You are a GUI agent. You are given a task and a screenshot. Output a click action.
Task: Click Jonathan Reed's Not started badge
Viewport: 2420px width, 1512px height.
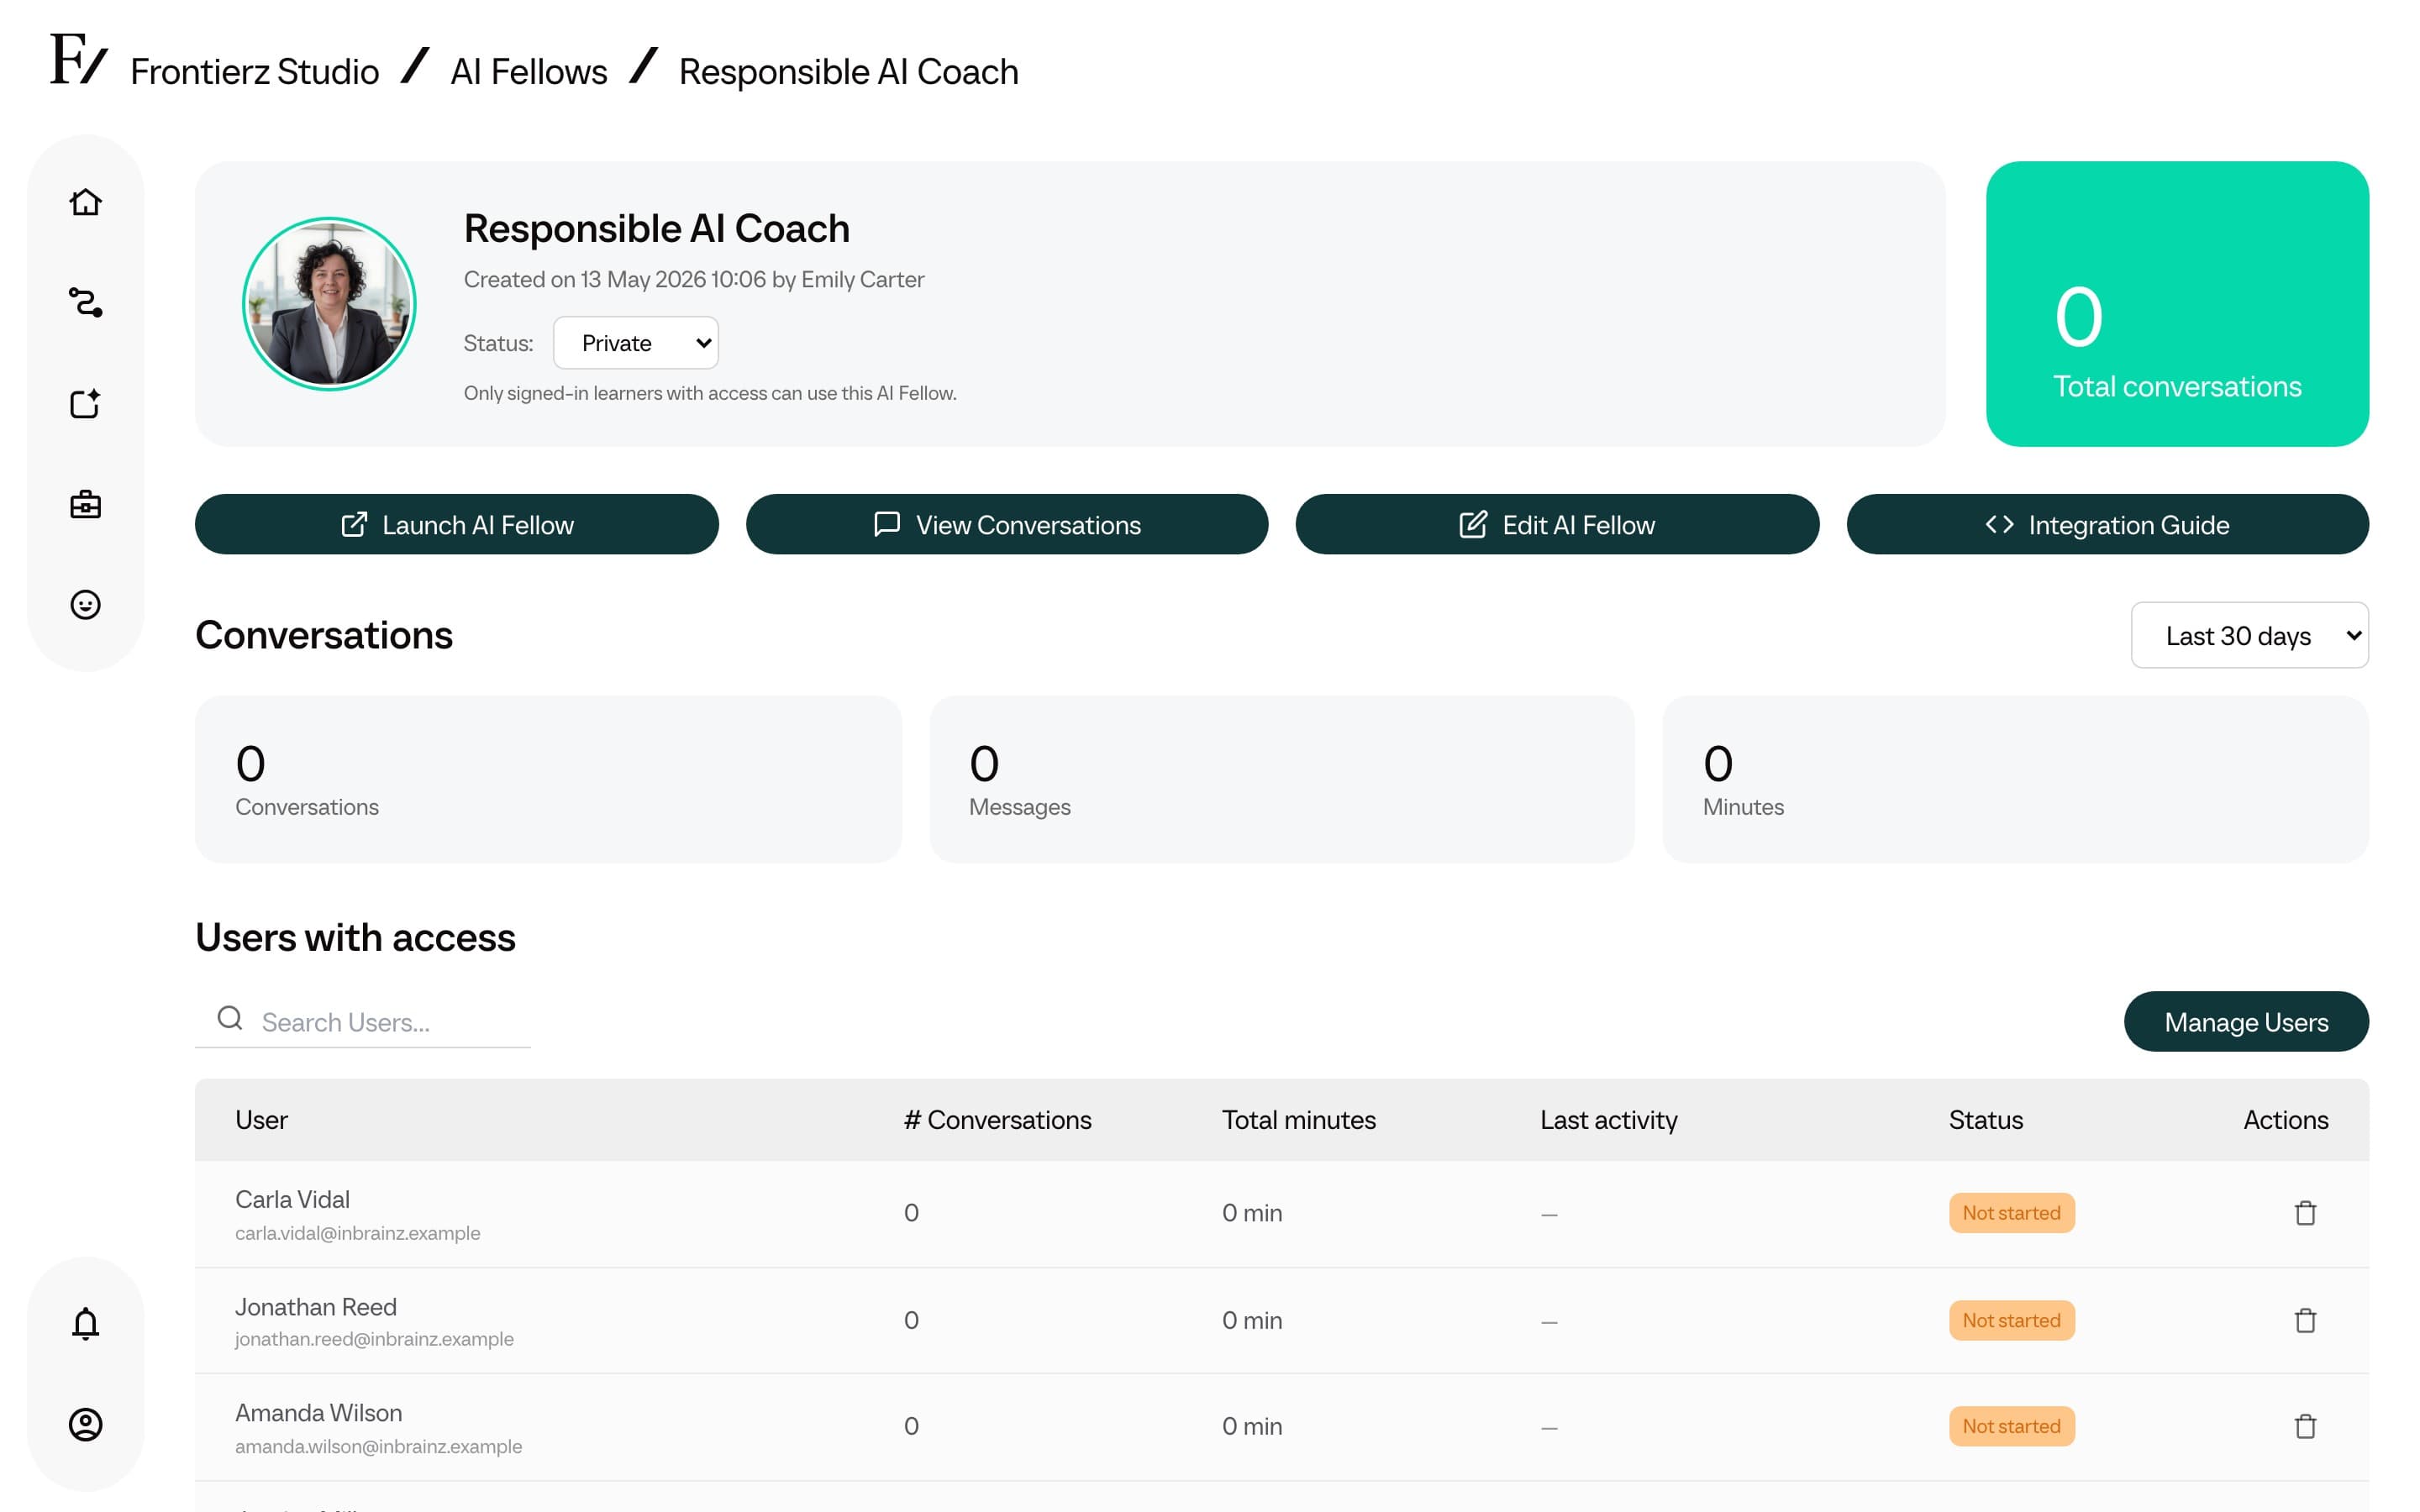coord(2011,1320)
